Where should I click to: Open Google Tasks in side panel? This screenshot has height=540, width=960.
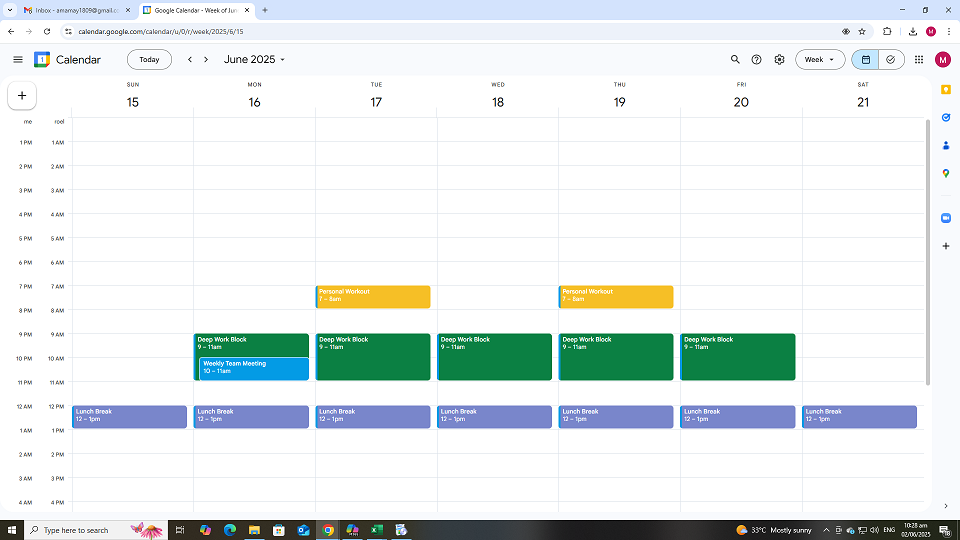tap(946, 118)
